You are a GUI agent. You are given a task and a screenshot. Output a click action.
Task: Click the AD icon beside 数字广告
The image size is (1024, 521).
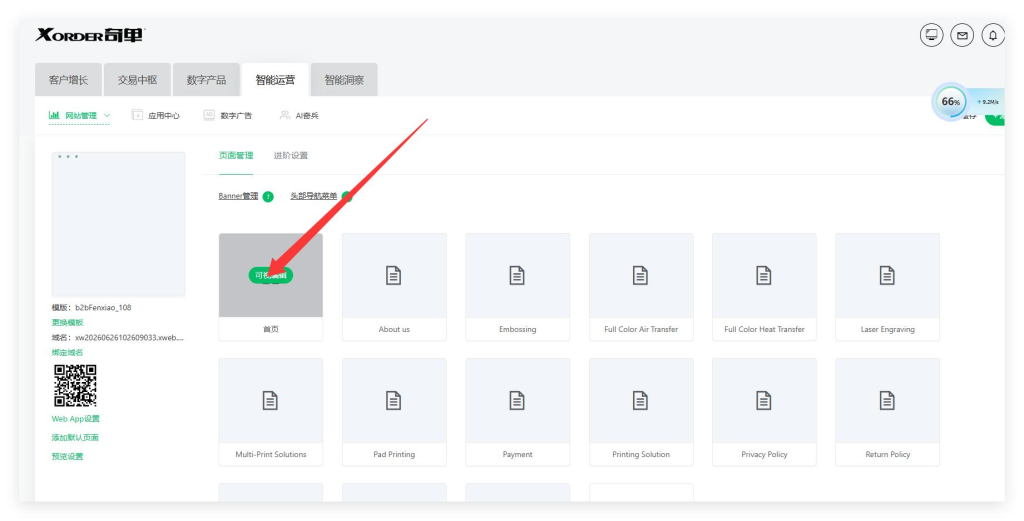pyautogui.click(x=209, y=115)
